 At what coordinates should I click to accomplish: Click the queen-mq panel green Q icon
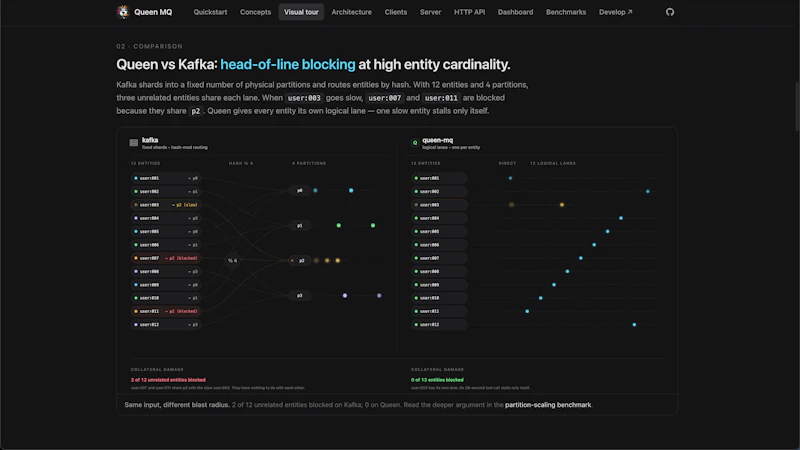click(415, 143)
